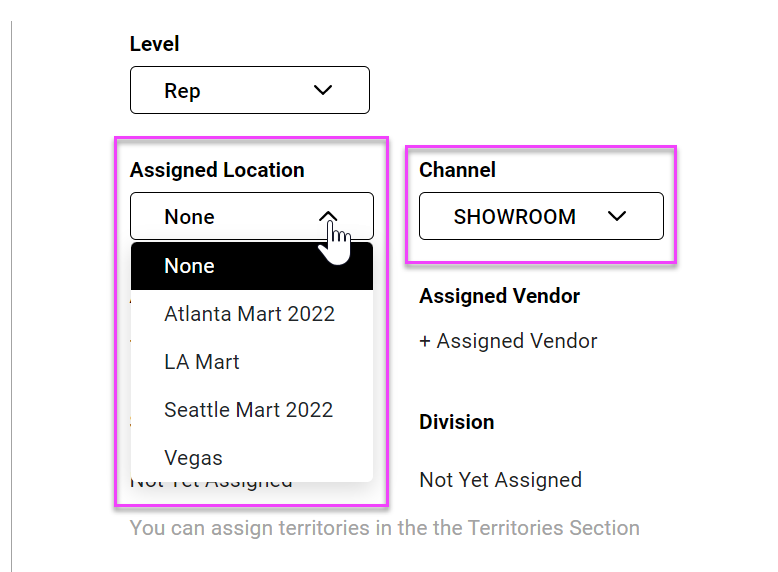Image resolution: width=778 pixels, height=572 pixels.
Task: Click the Assigned Location field showing None
Action: pyautogui.click(x=230, y=216)
